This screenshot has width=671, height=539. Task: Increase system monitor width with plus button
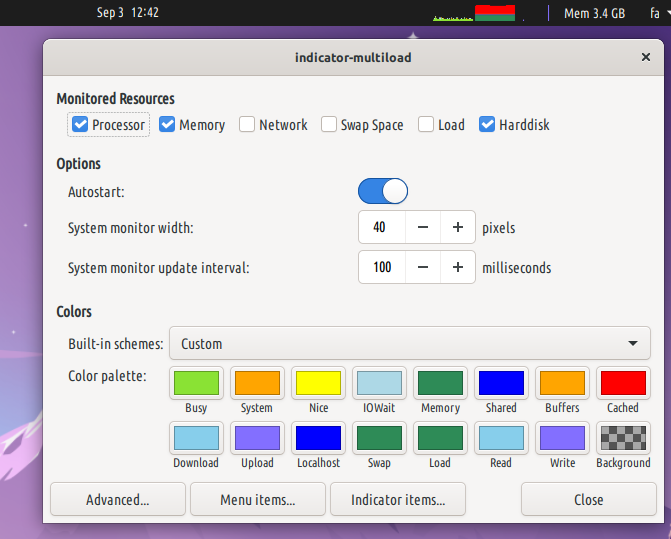pos(457,228)
